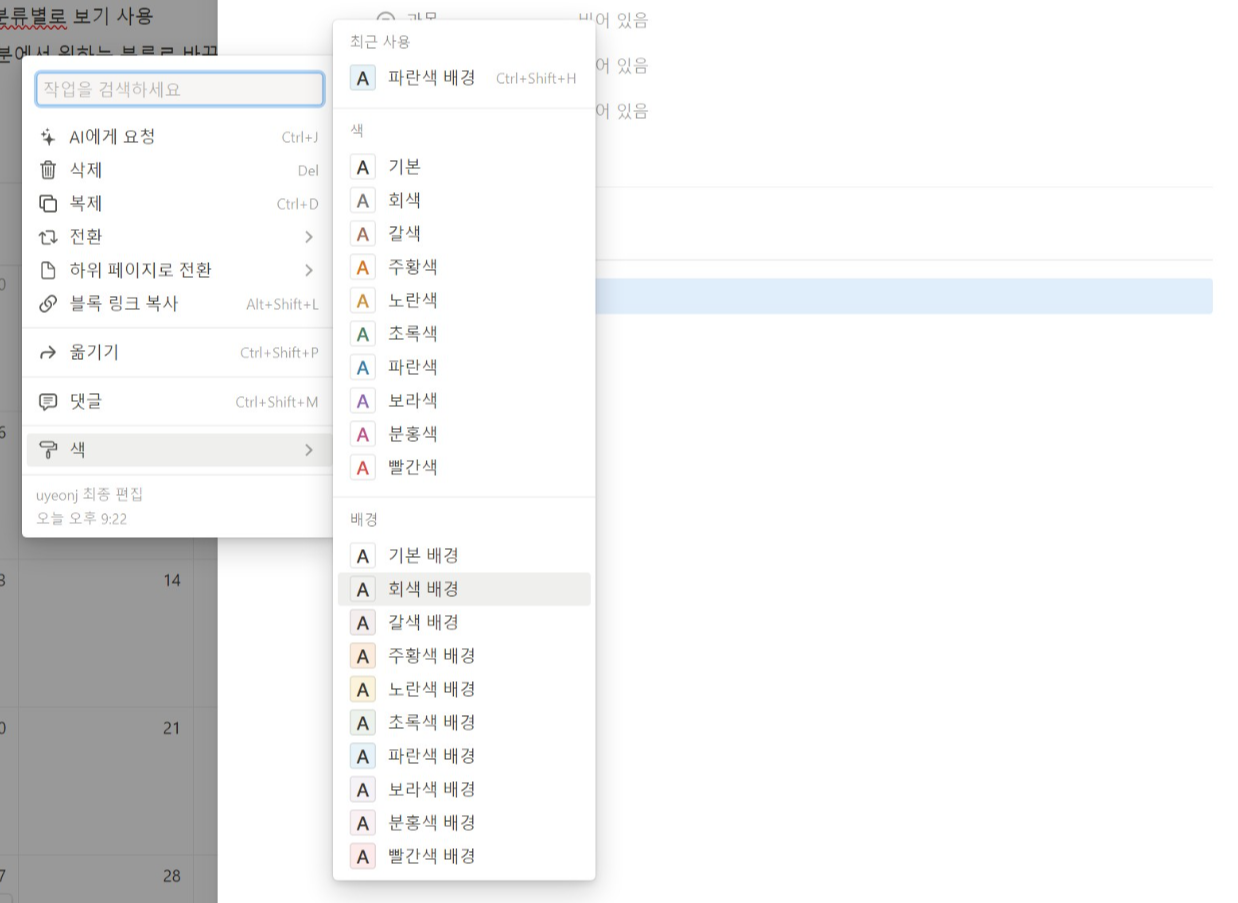1238x903 pixels.
Task: Click the comment (댓글) bubble icon
Action: pos(48,401)
